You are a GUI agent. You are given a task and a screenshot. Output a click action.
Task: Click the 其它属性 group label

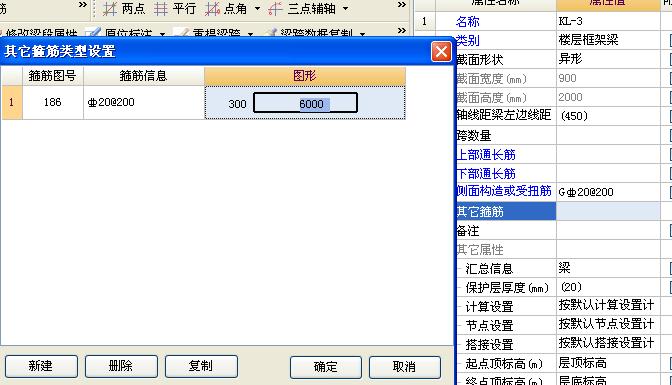[x=480, y=250]
